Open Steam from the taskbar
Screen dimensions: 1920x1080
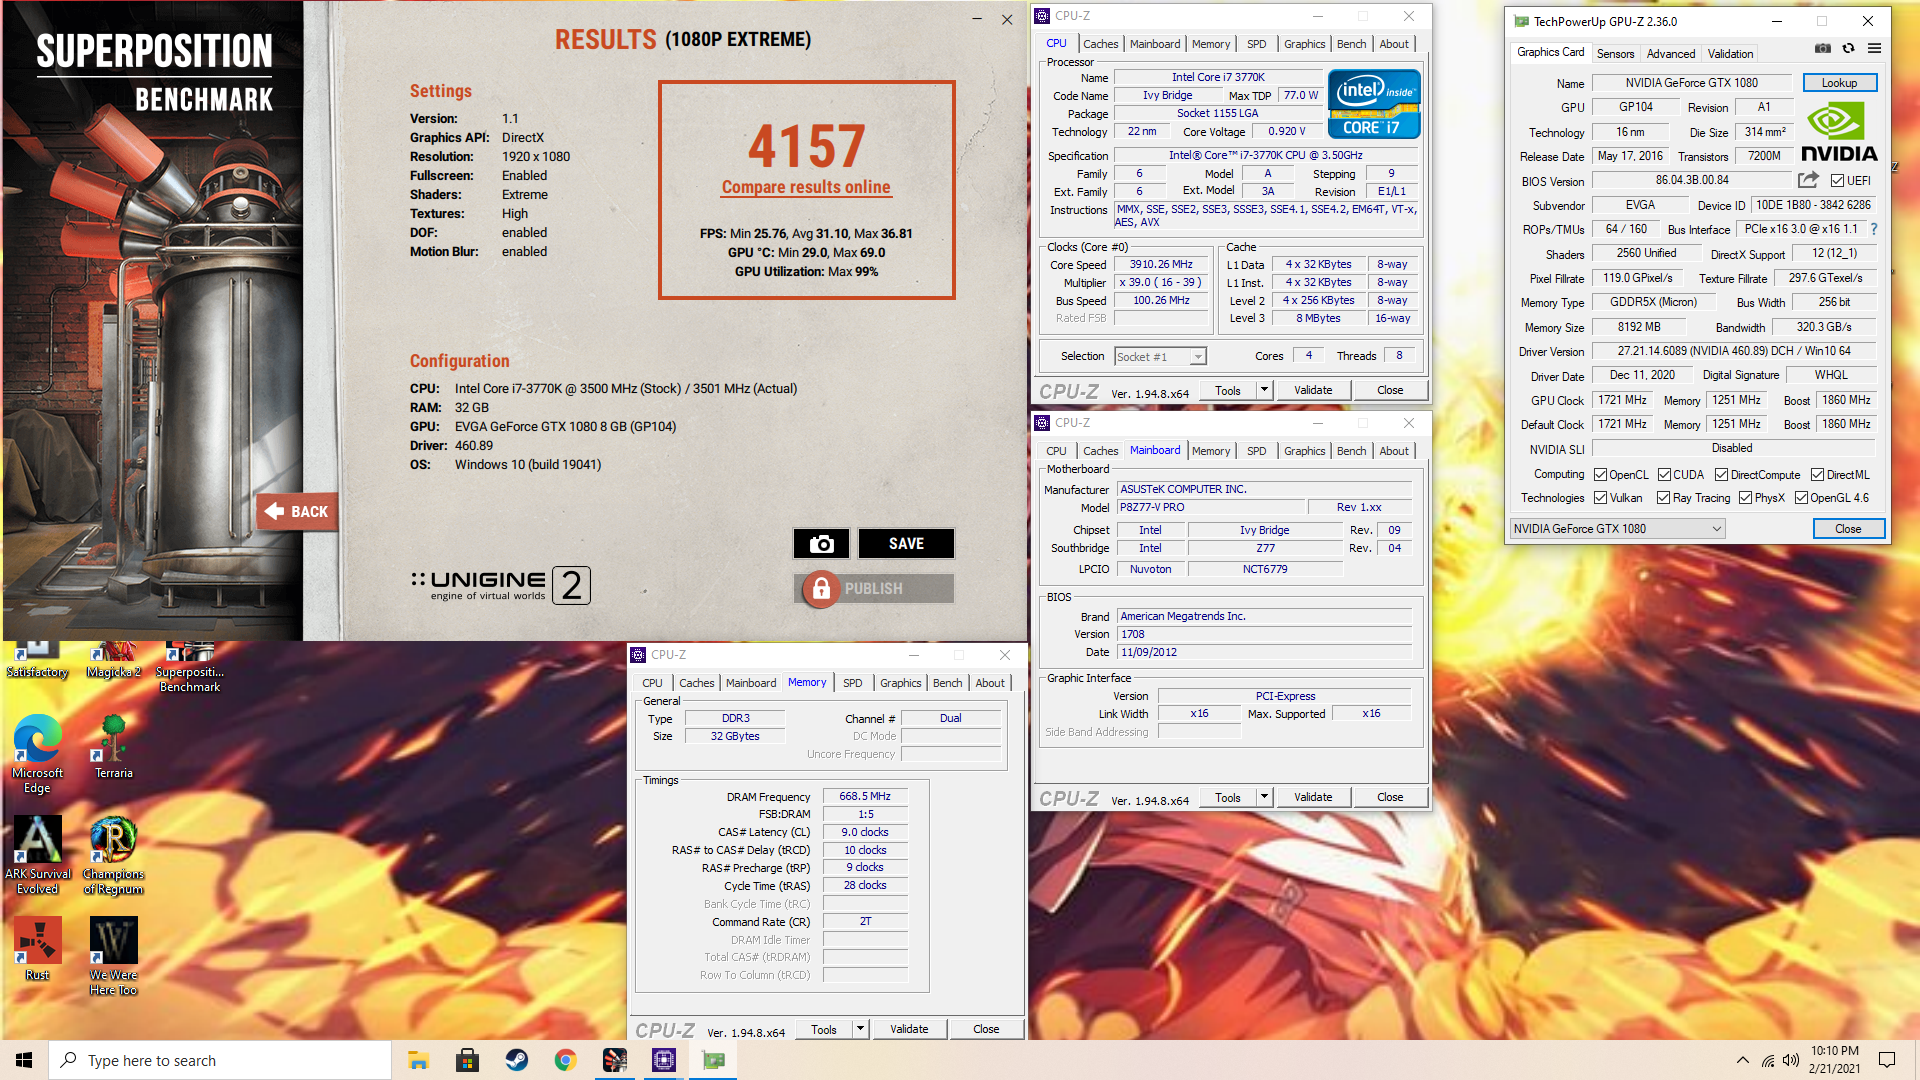(516, 1060)
